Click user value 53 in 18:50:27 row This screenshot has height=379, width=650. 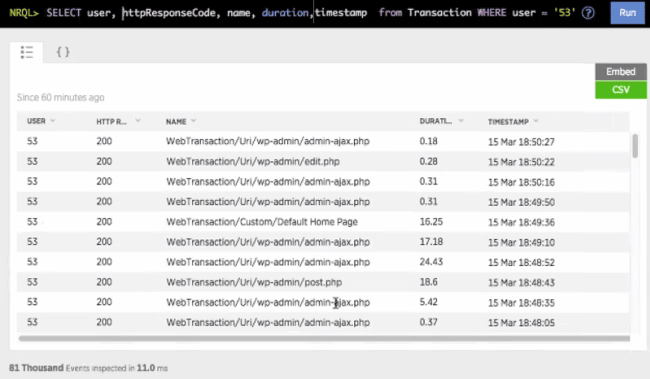[x=32, y=141]
